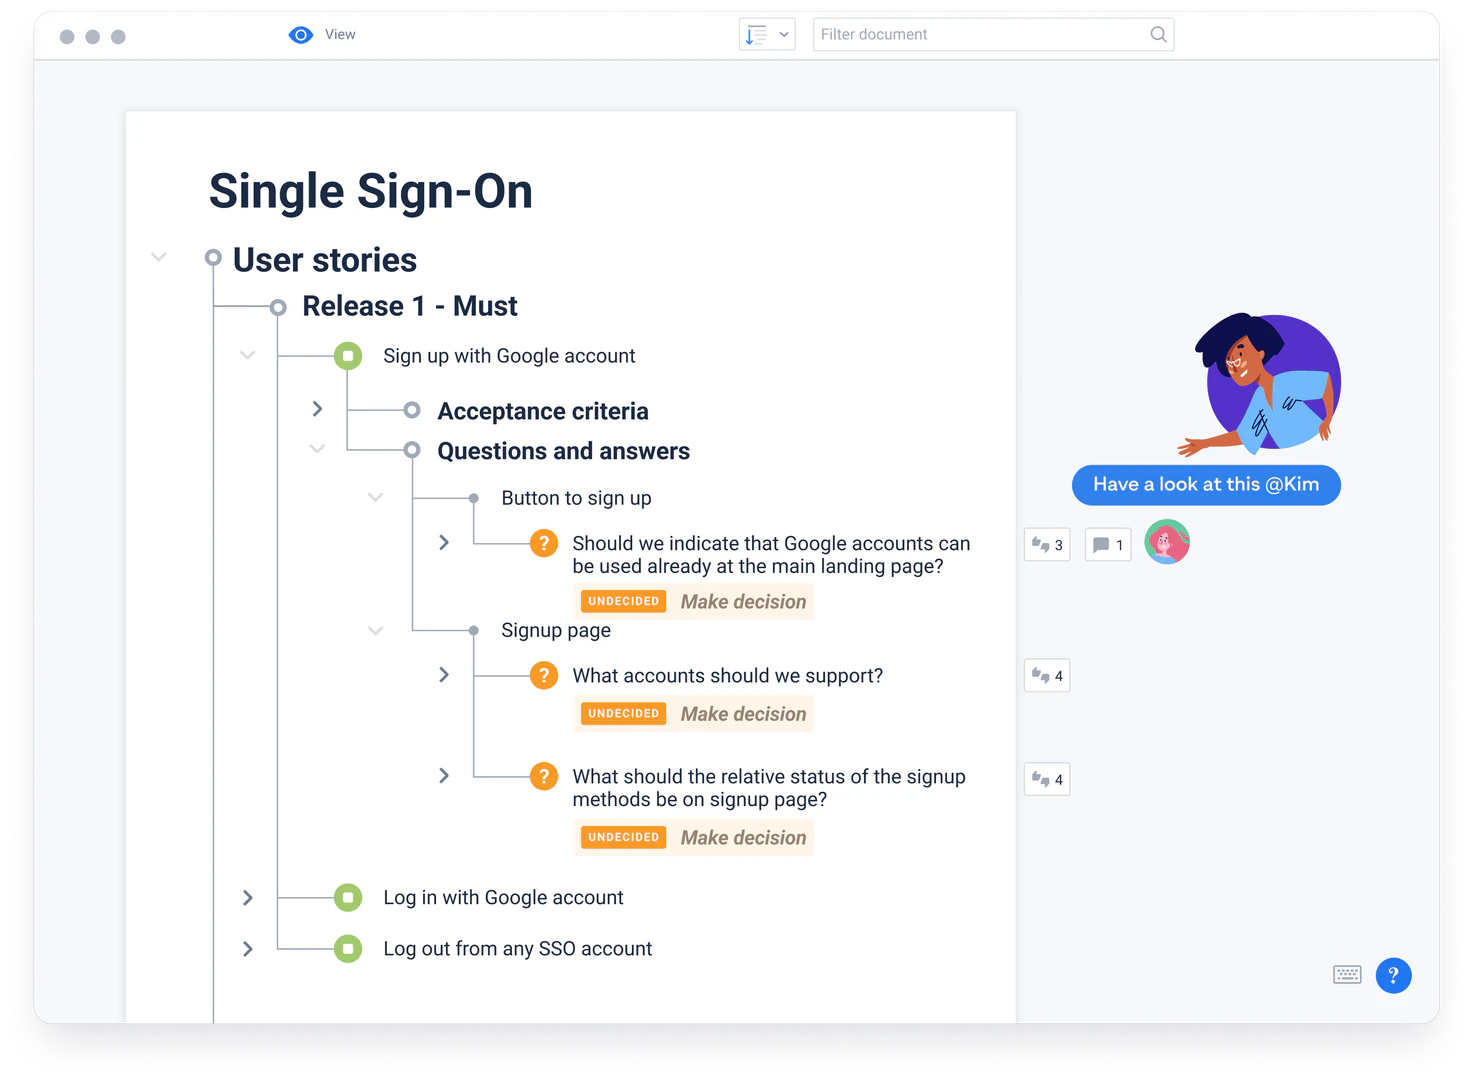Screen dimensions: 1473x1080
Task: Open the comment showing 1 reply
Action: 1107,544
